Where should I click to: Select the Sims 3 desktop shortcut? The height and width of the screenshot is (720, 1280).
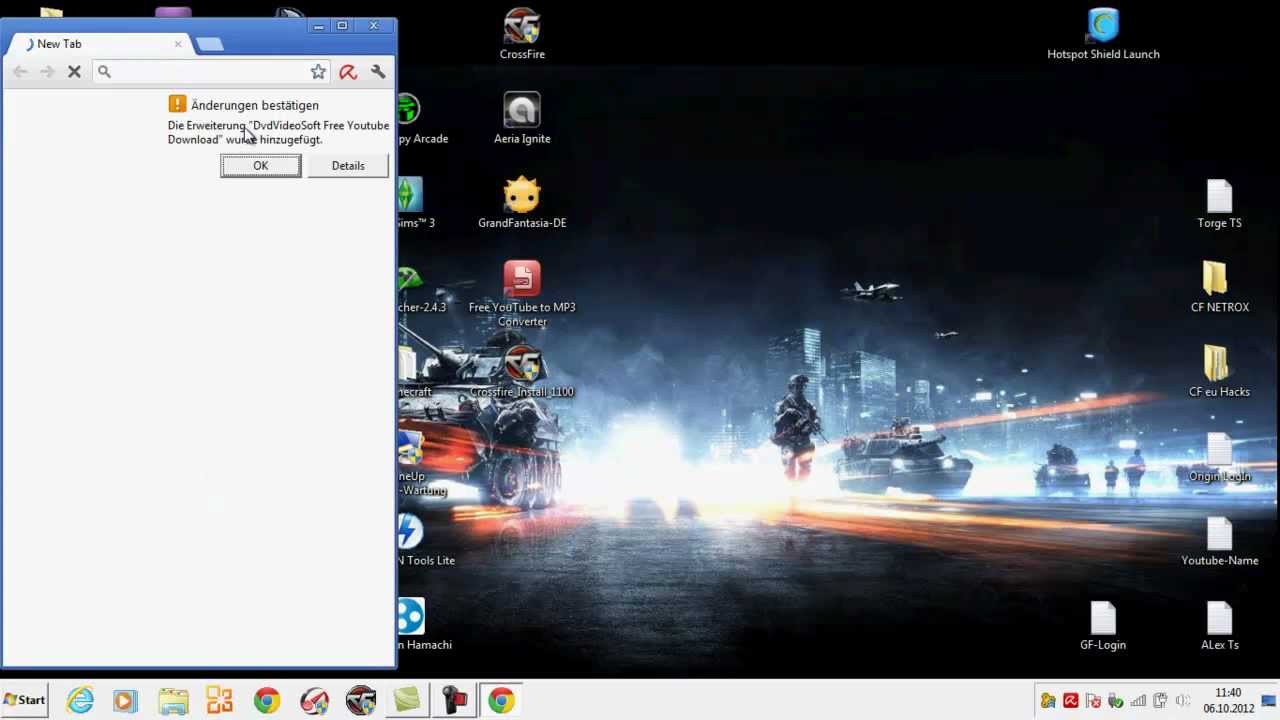[x=416, y=203]
